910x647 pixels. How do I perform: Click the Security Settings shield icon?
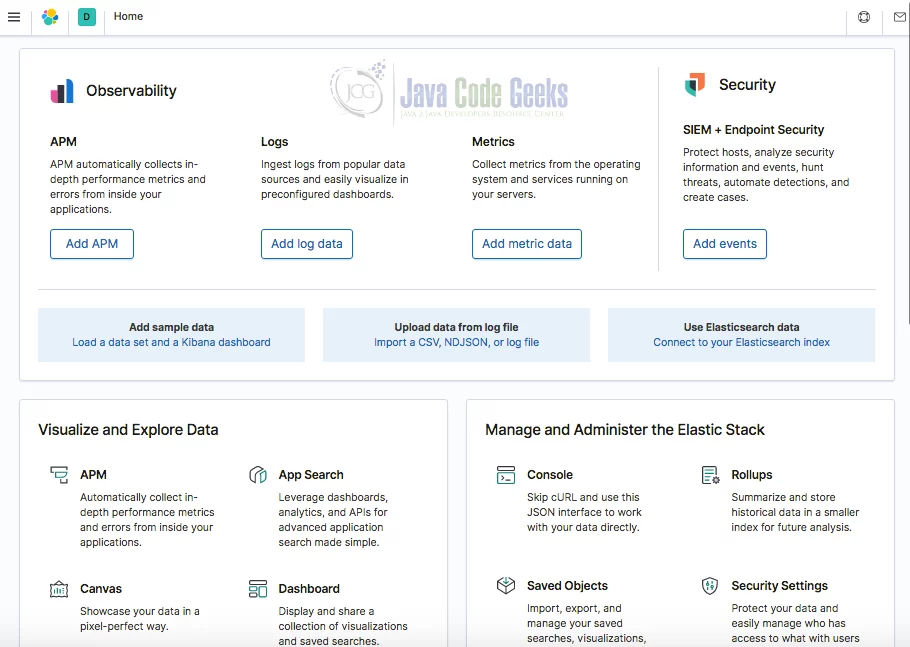[x=710, y=585]
